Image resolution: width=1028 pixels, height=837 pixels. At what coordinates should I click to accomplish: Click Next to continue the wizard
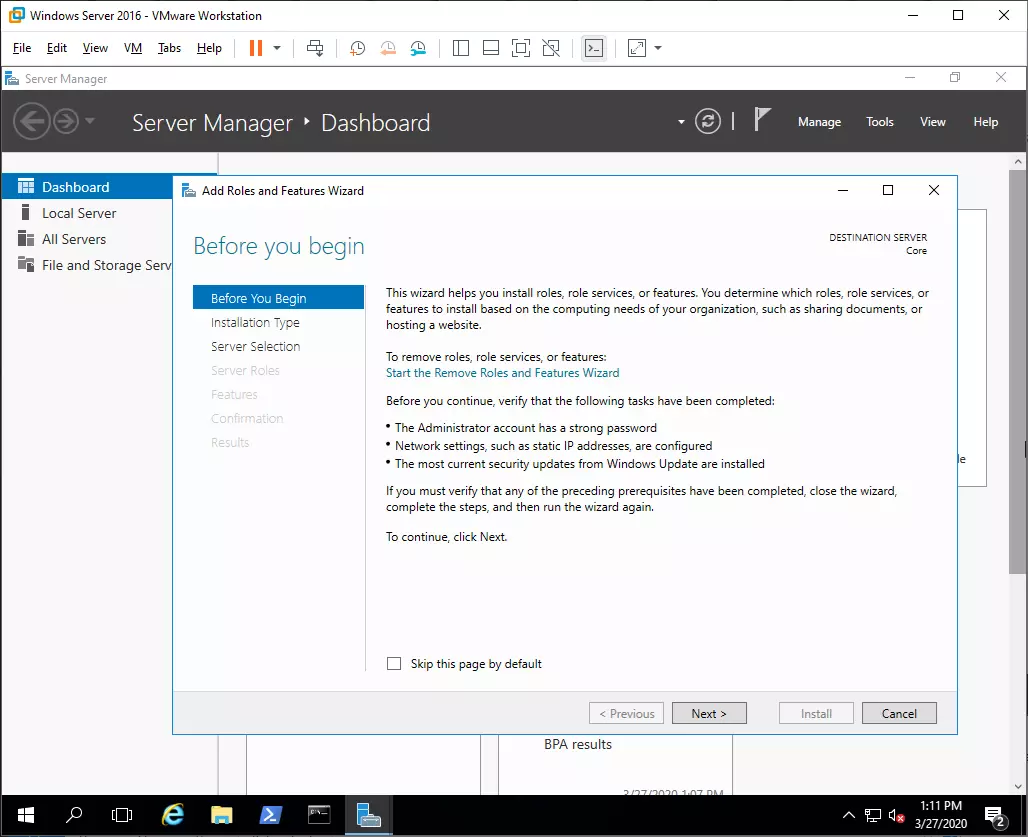[x=709, y=713]
